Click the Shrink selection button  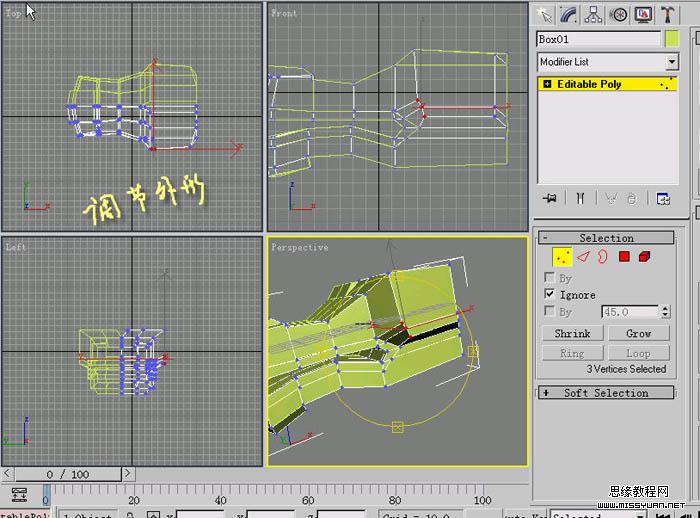[572, 333]
